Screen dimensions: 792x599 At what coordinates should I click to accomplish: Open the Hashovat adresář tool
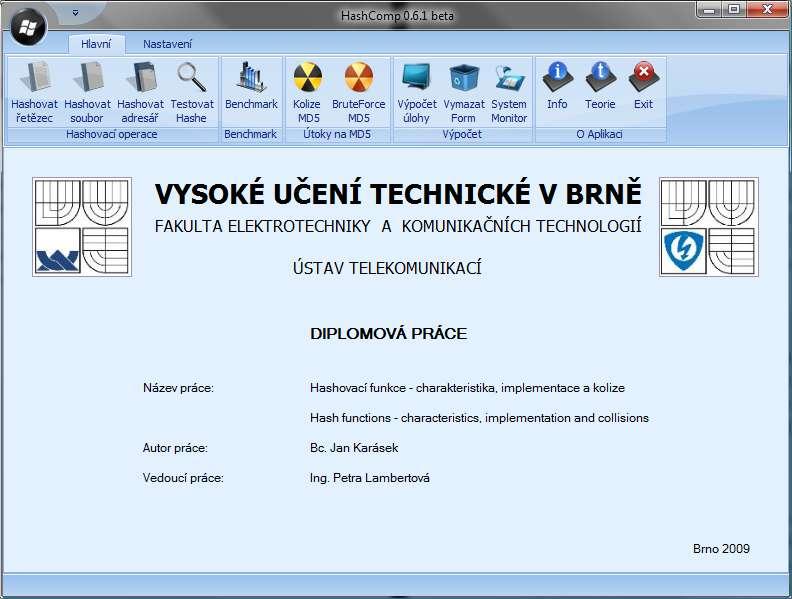point(140,92)
